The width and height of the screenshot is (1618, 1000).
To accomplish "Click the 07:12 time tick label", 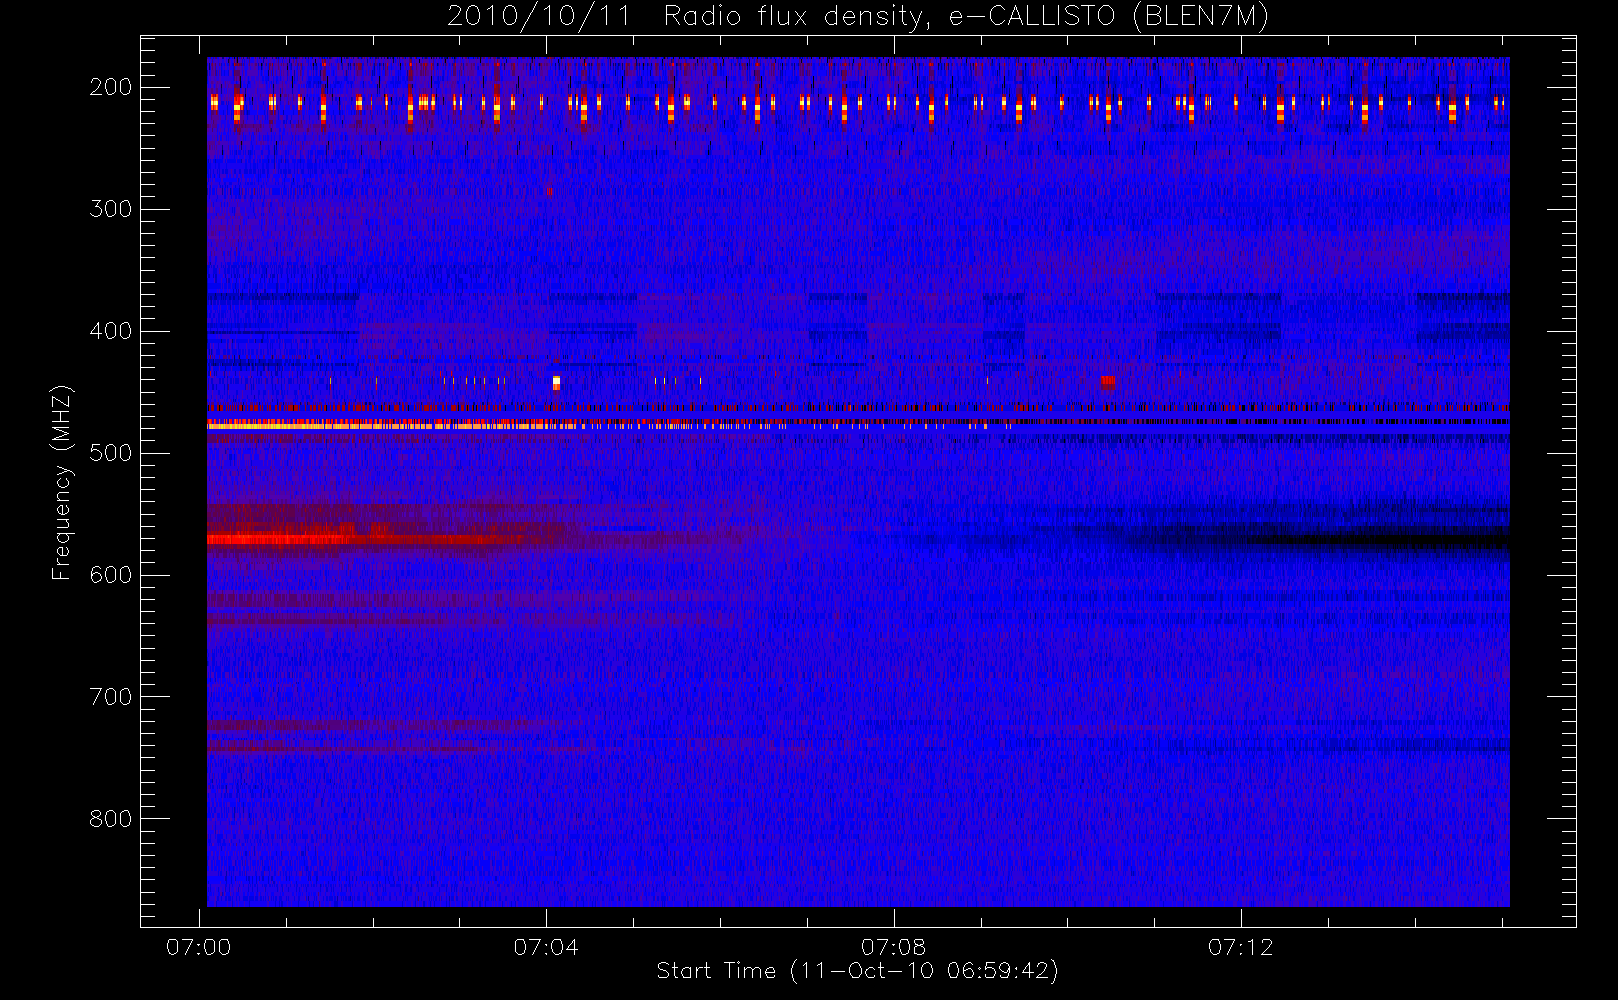I will click(x=1240, y=947).
